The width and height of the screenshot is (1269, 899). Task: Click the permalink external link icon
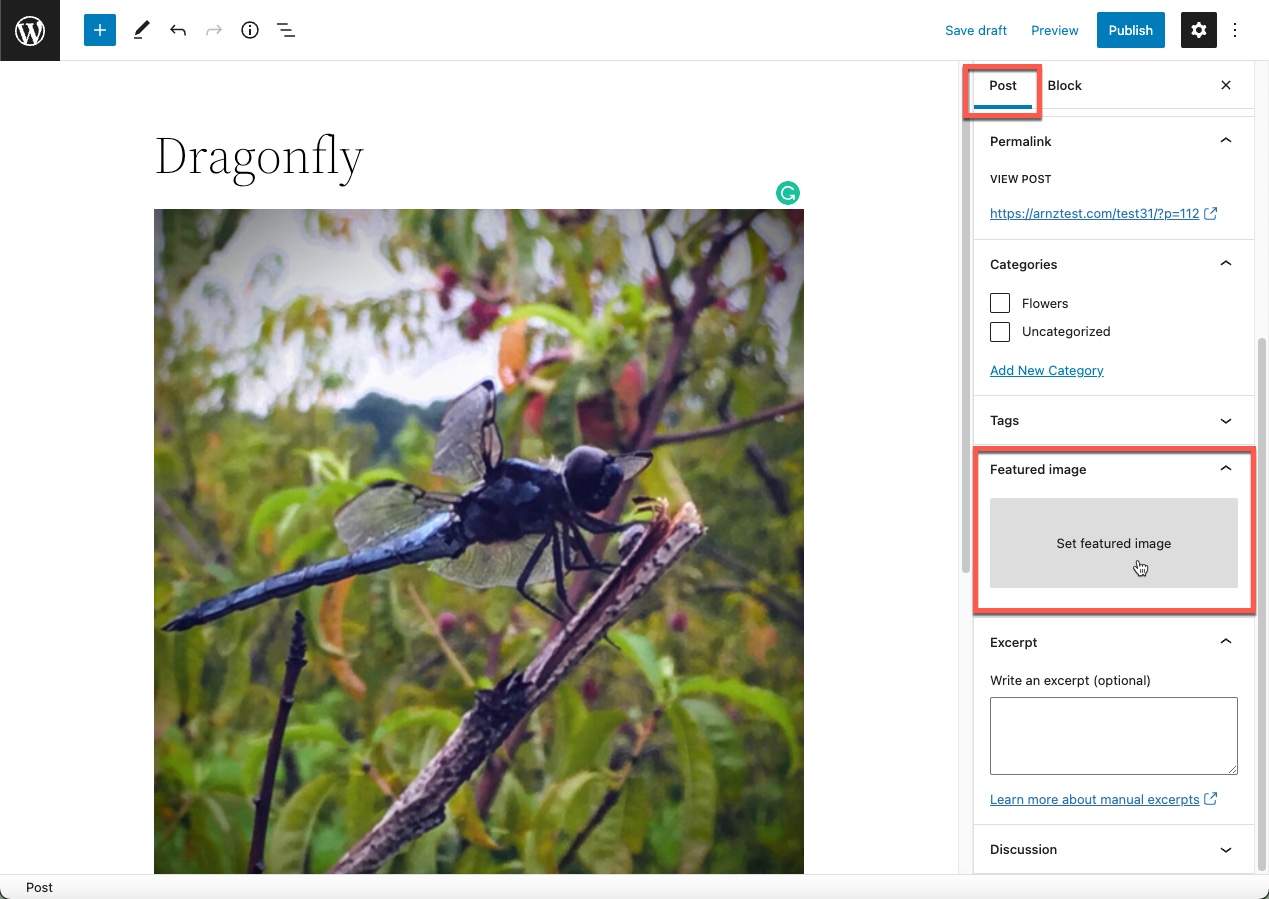pos(1211,213)
